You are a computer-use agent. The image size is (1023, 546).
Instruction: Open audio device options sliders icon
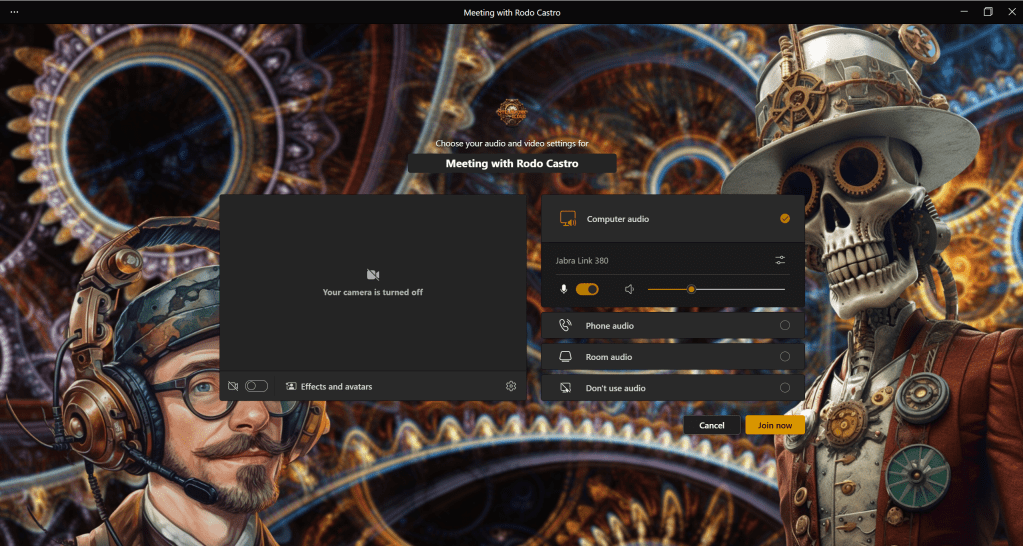pyautogui.click(x=780, y=261)
